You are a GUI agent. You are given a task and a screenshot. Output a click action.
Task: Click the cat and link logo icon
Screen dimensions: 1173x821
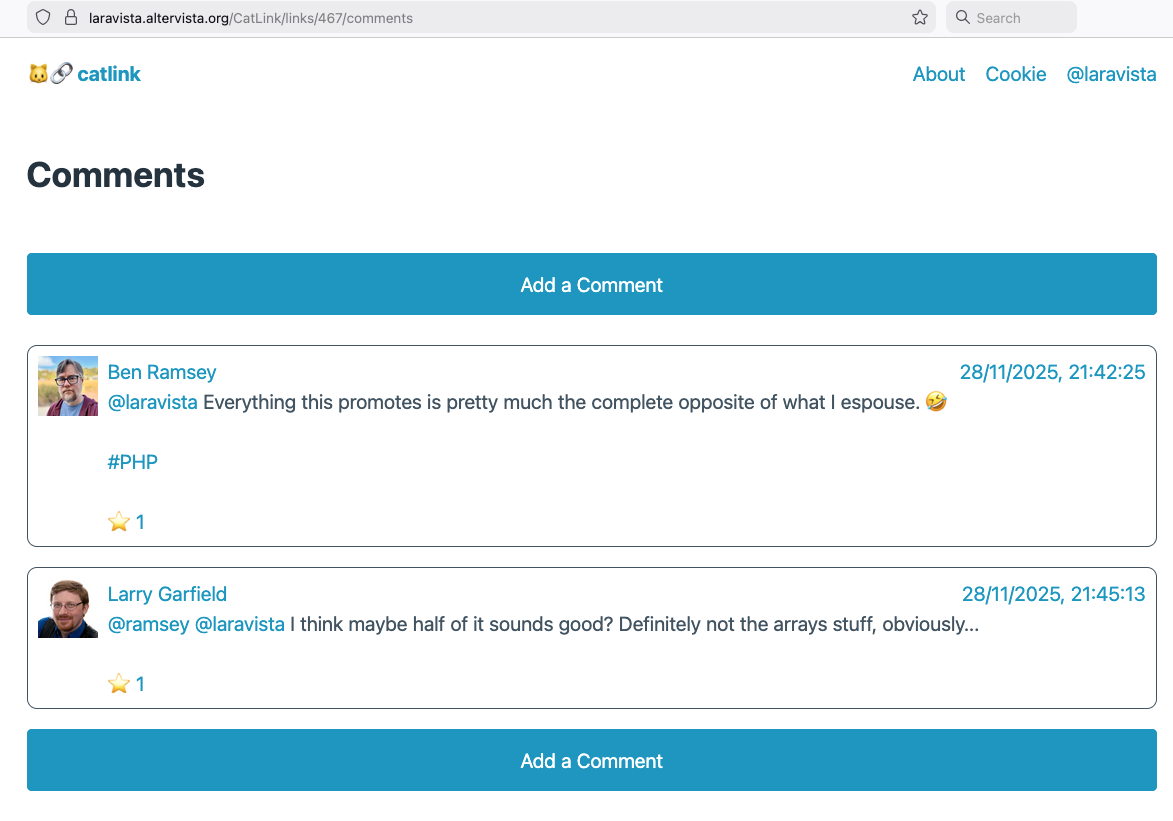(x=50, y=74)
